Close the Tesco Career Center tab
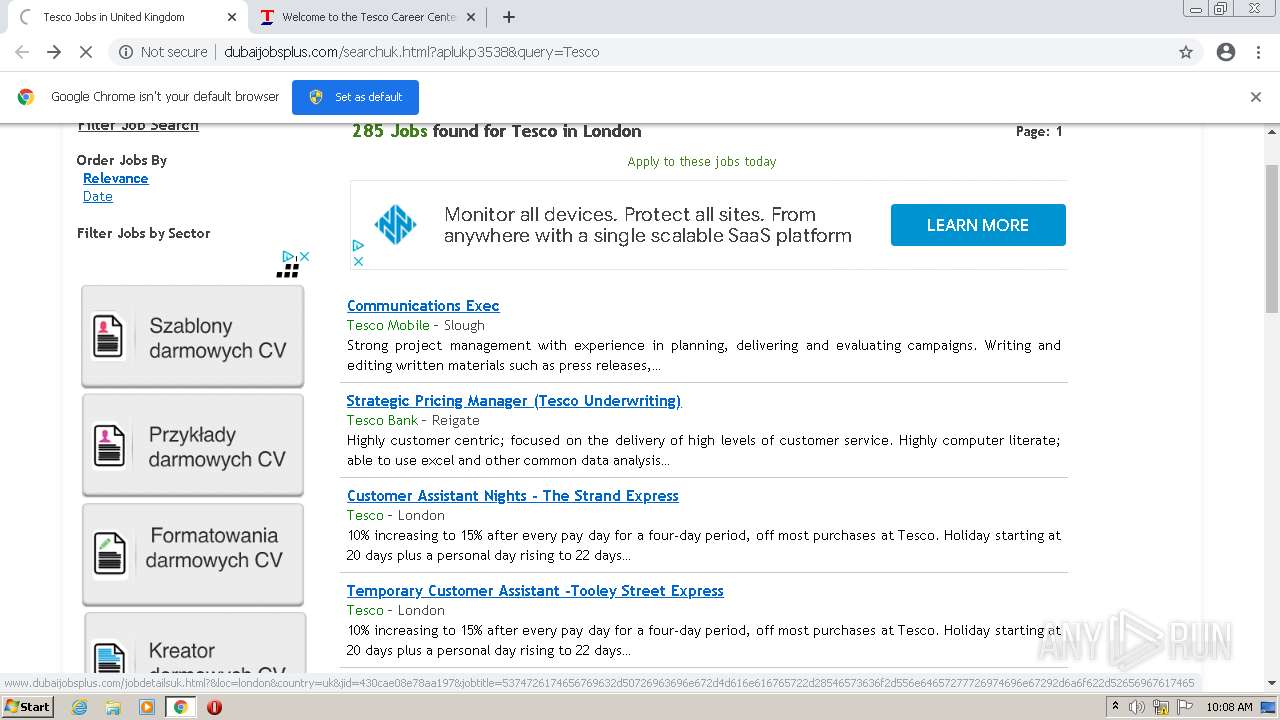Image resolution: width=1280 pixels, height=720 pixels. (x=472, y=17)
